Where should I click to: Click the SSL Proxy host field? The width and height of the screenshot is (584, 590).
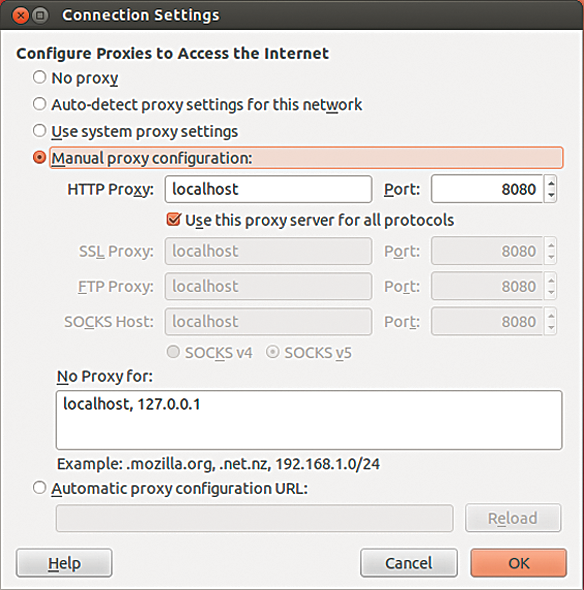pyautogui.click(x=268, y=251)
